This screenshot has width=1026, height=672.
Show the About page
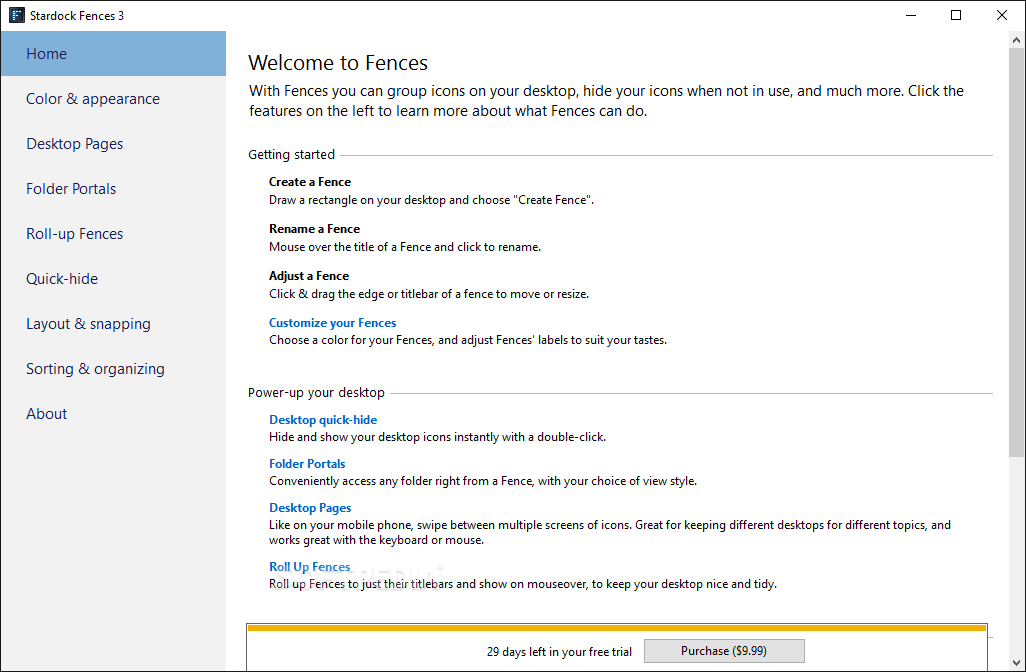(113, 414)
